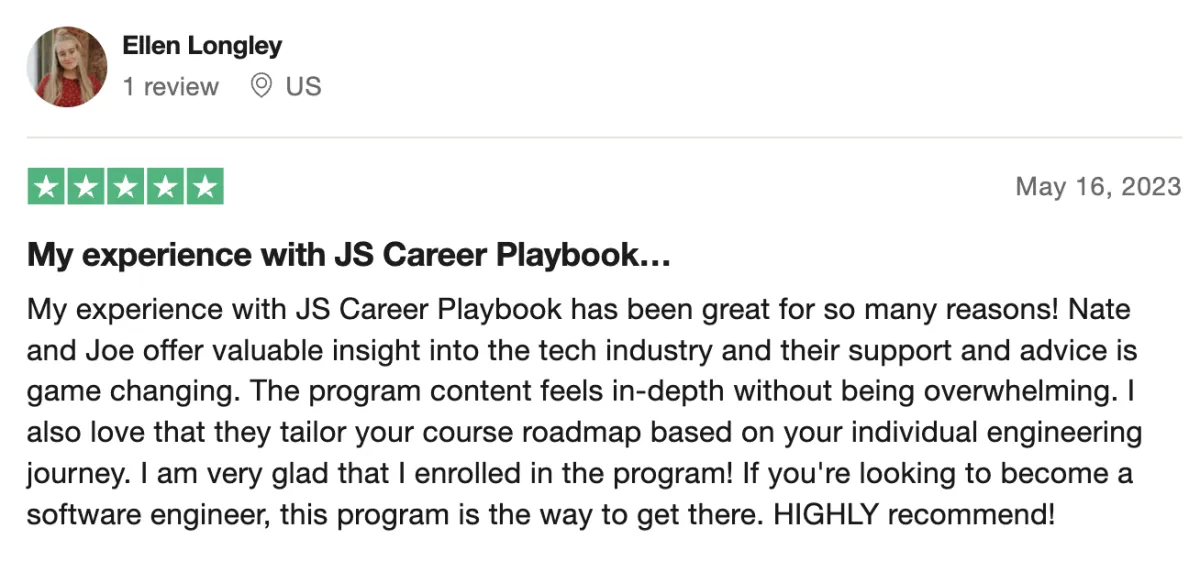Click "HIGHLY recommend!" at the review's end
1200x572 pixels.
tap(915, 516)
